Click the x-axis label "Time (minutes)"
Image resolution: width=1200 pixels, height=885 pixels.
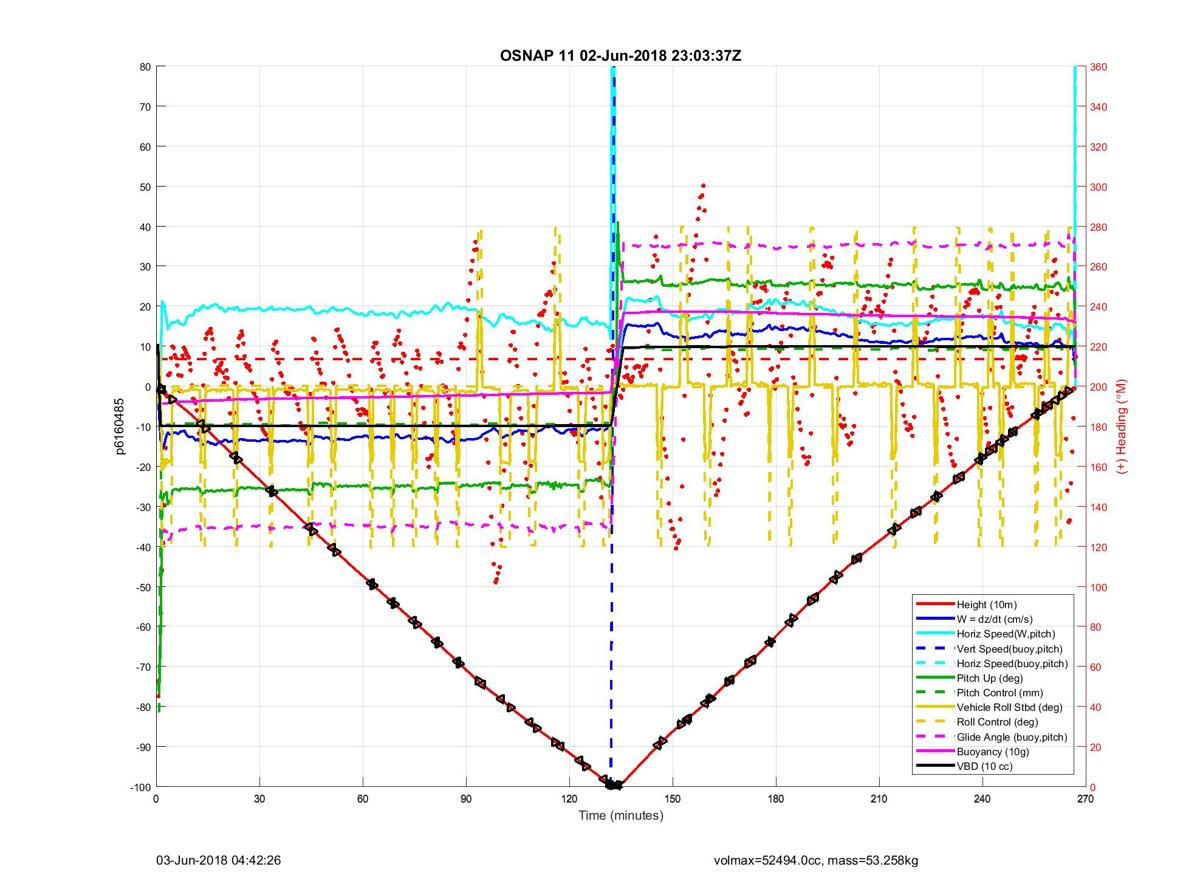click(621, 816)
